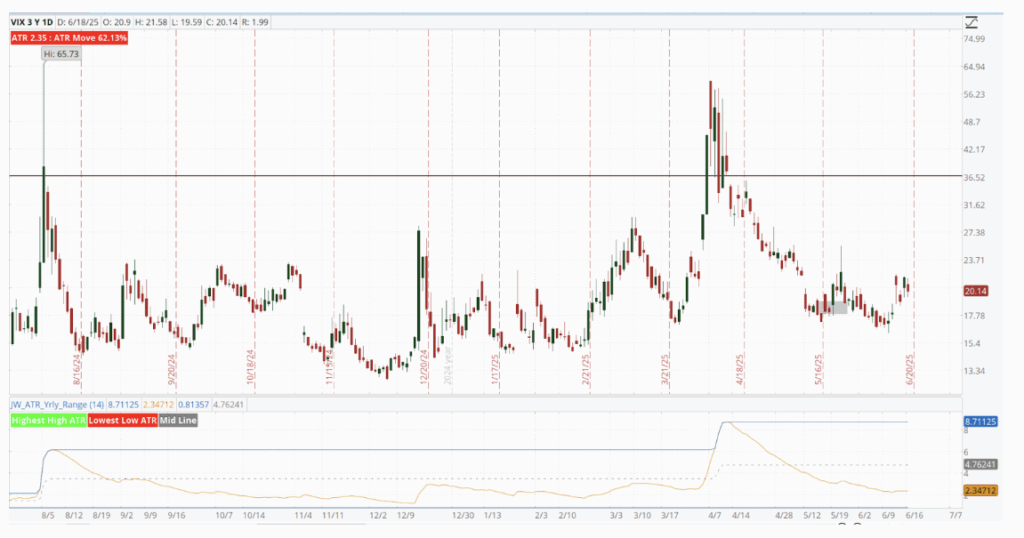Viewport: 1024px width, 538px height.
Task: Click the 8/16/24 expiration date marker
Action: coord(78,370)
